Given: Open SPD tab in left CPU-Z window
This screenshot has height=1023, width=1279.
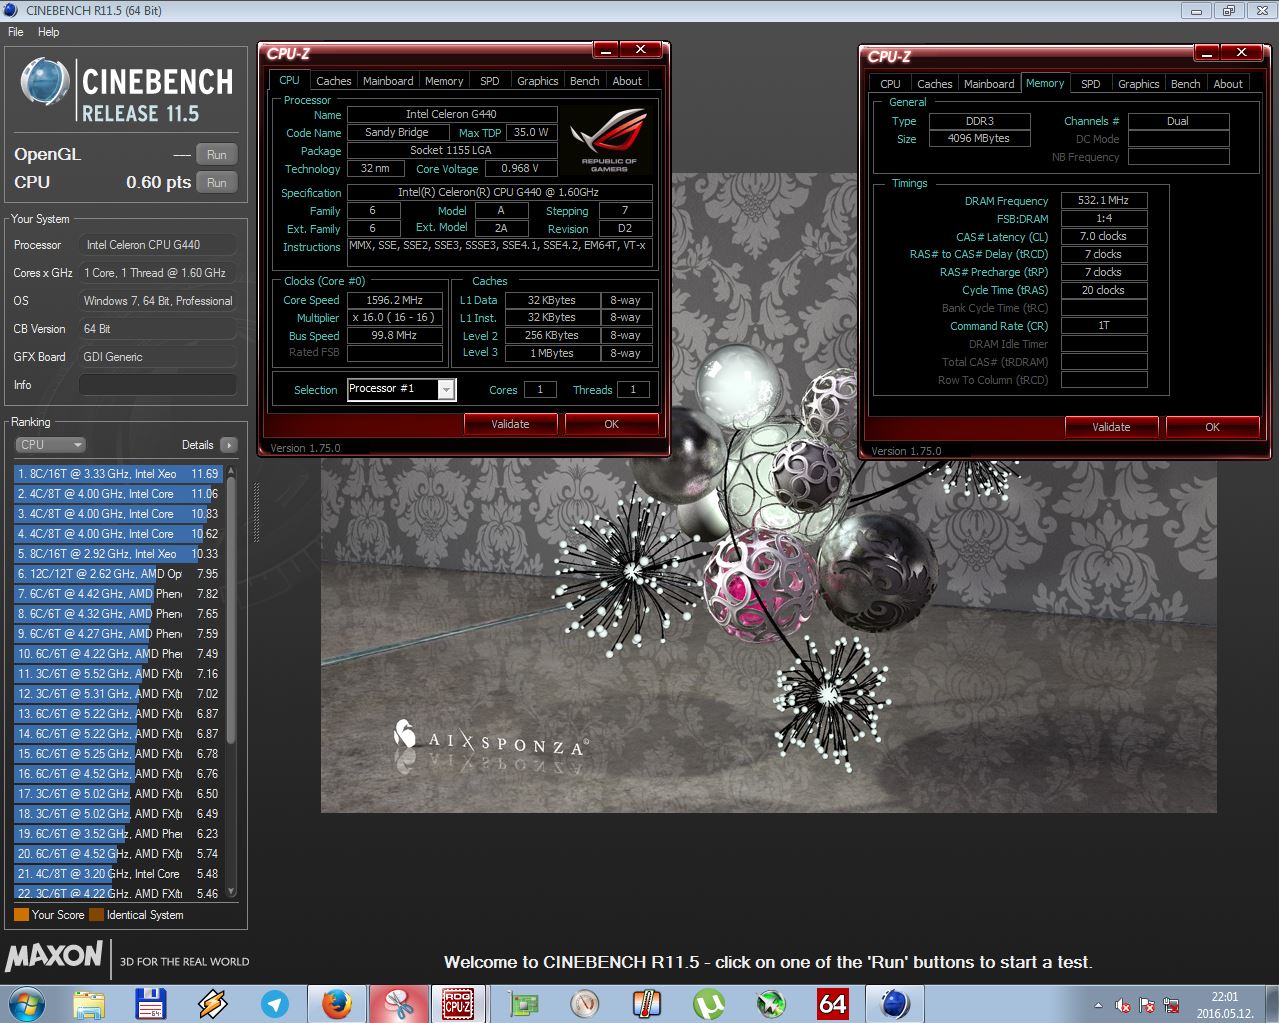Looking at the screenshot, I should [489, 81].
